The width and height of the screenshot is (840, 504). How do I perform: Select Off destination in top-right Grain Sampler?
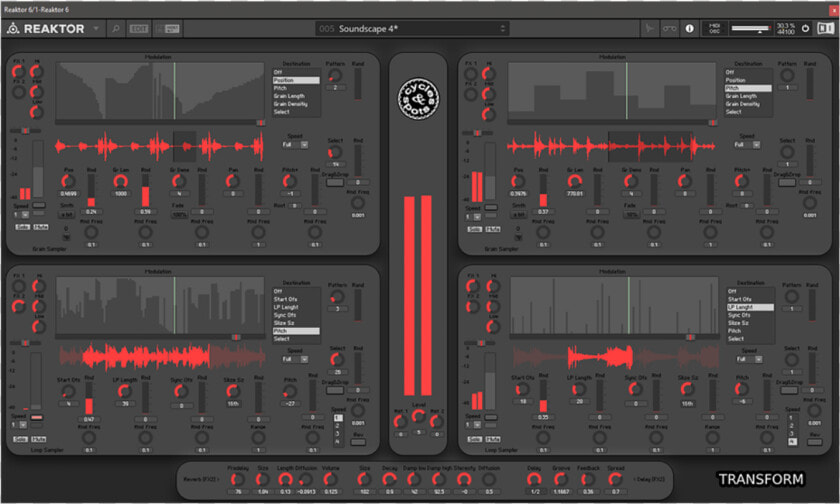pyautogui.click(x=748, y=72)
